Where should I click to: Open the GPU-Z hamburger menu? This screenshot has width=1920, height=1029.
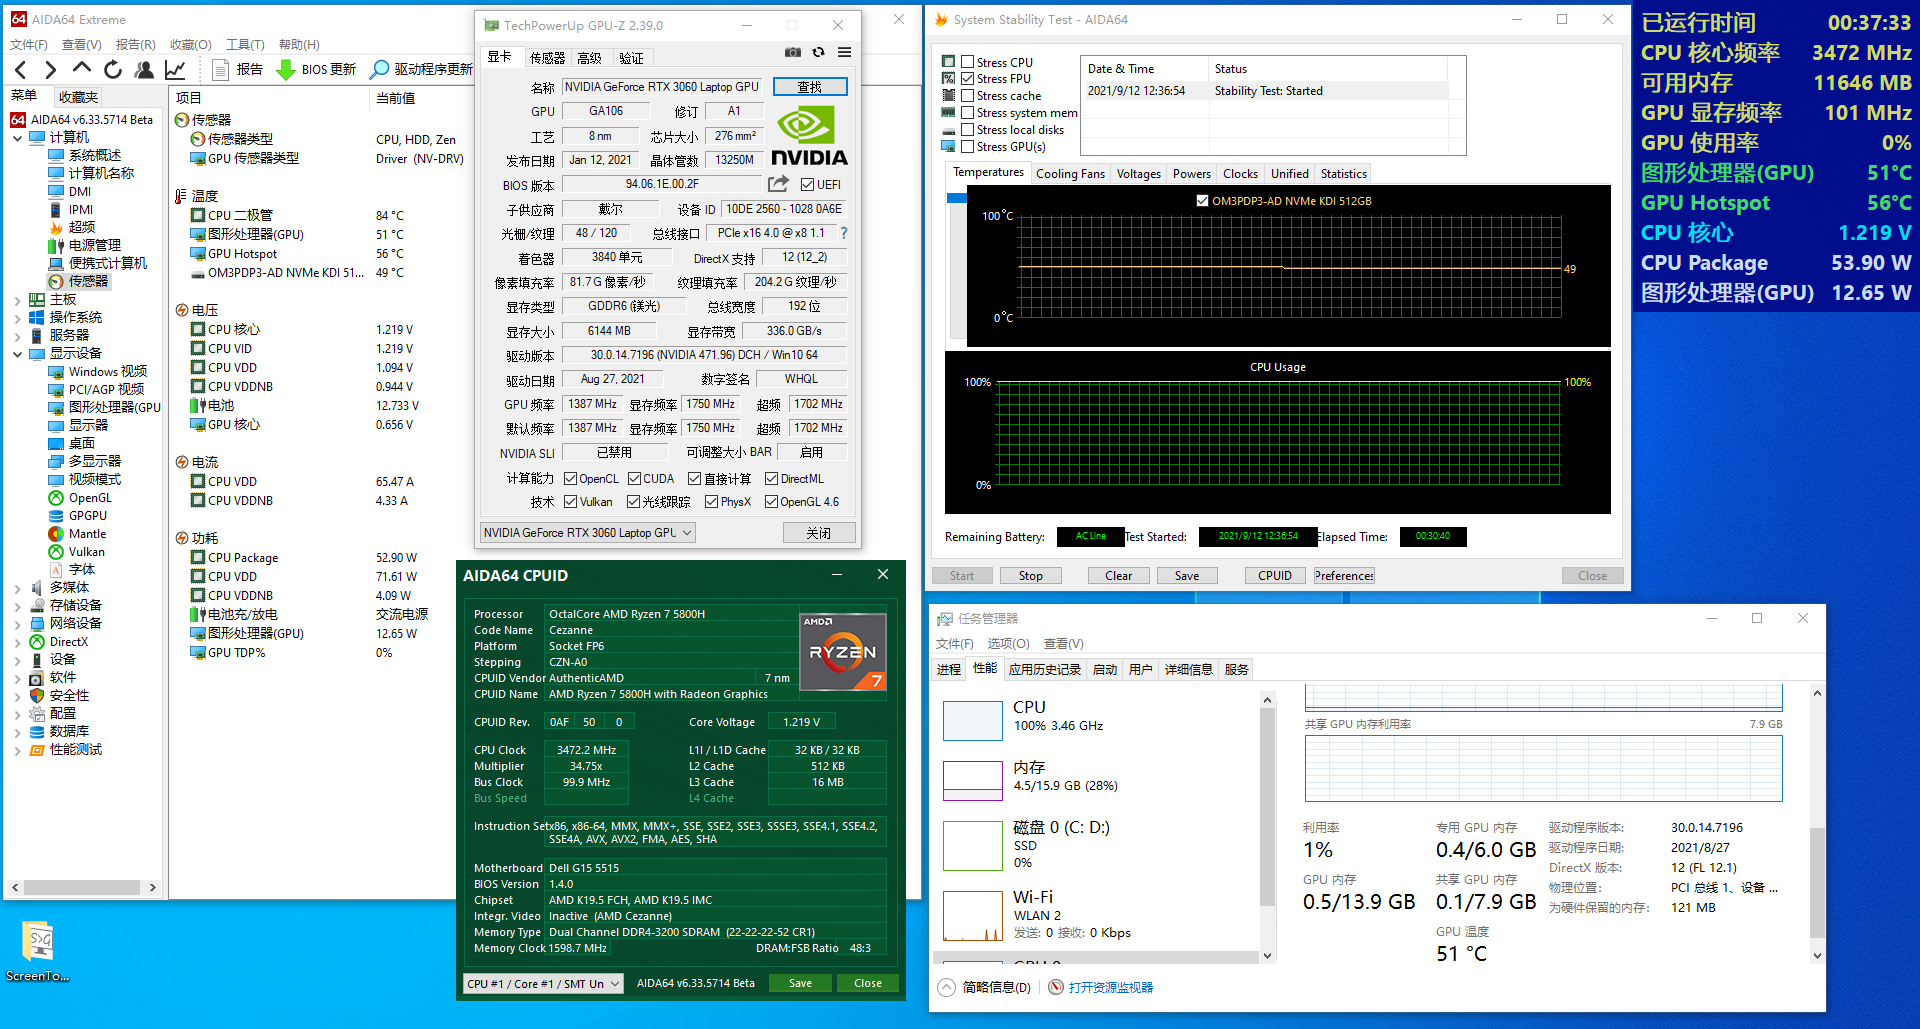tap(844, 51)
